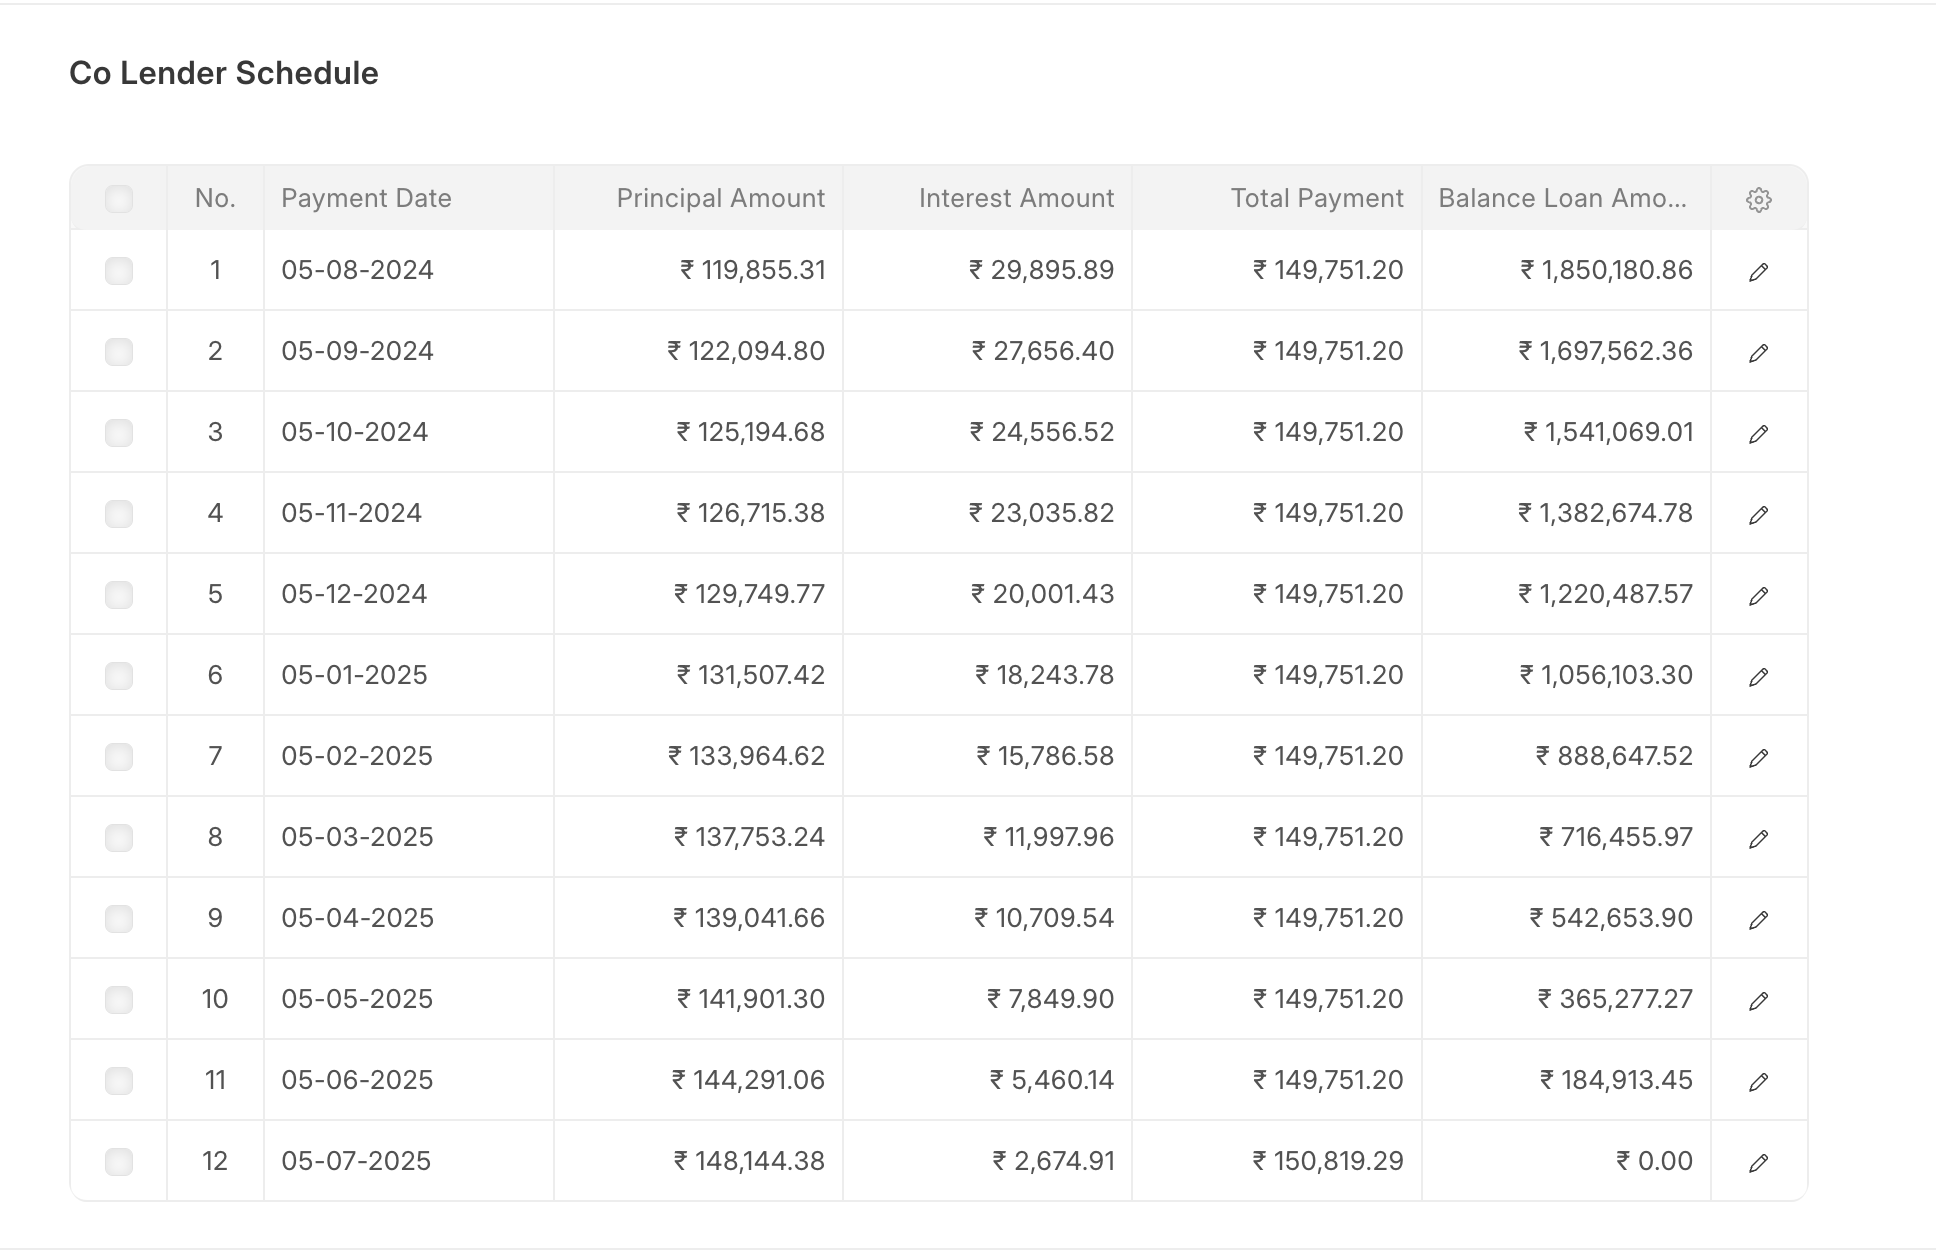Click balance amount ₹ 184,913.45
This screenshot has height=1254, width=1936.
pyautogui.click(x=1616, y=1080)
